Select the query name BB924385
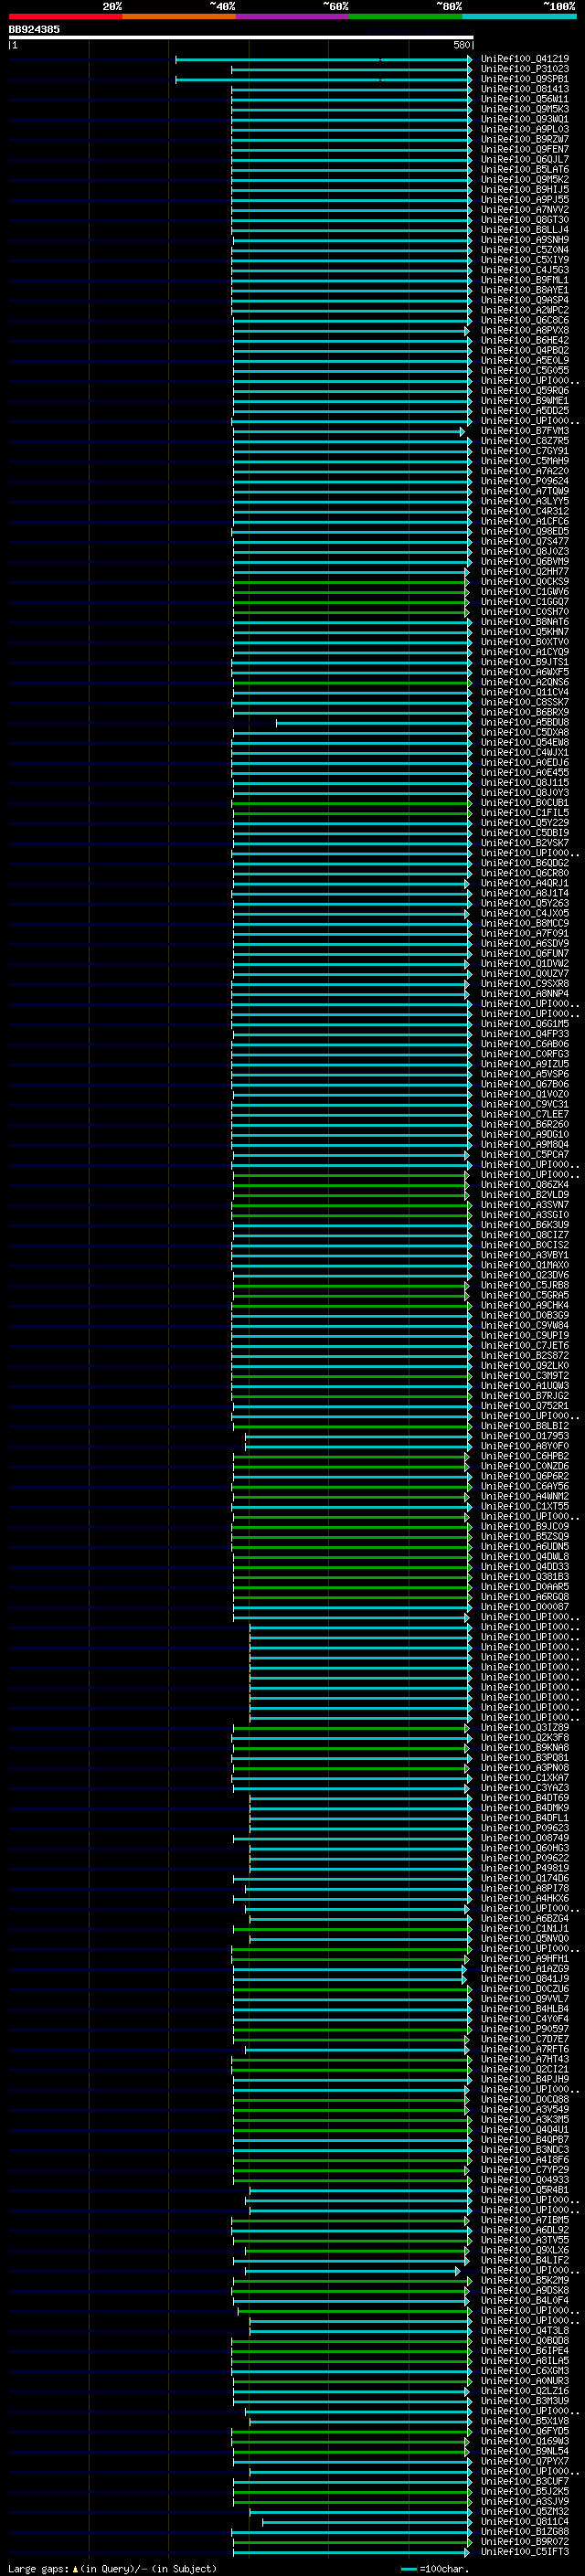Image resolution: width=585 pixels, height=2576 pixels. click(34, 29)
